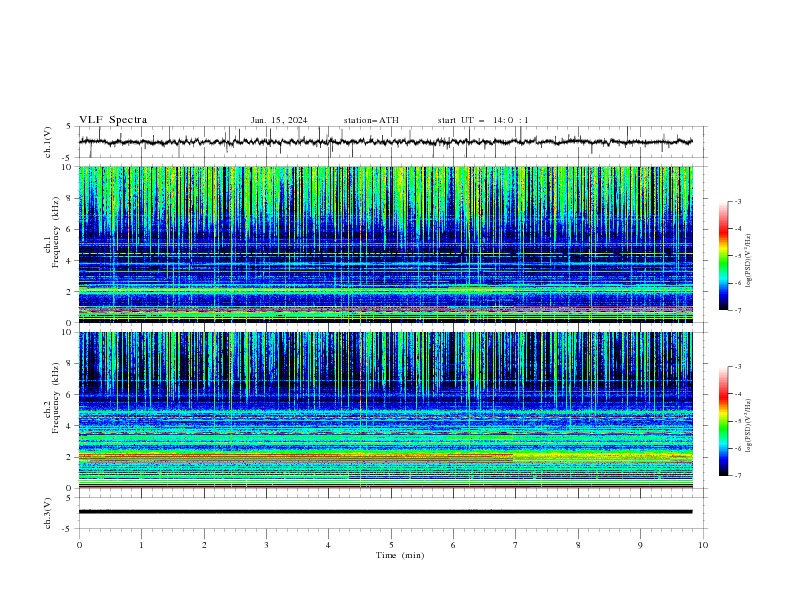This screenshot has width=792, height=612.
Task: Click the "5" tick on the Time axis
Action: [391, 545]
